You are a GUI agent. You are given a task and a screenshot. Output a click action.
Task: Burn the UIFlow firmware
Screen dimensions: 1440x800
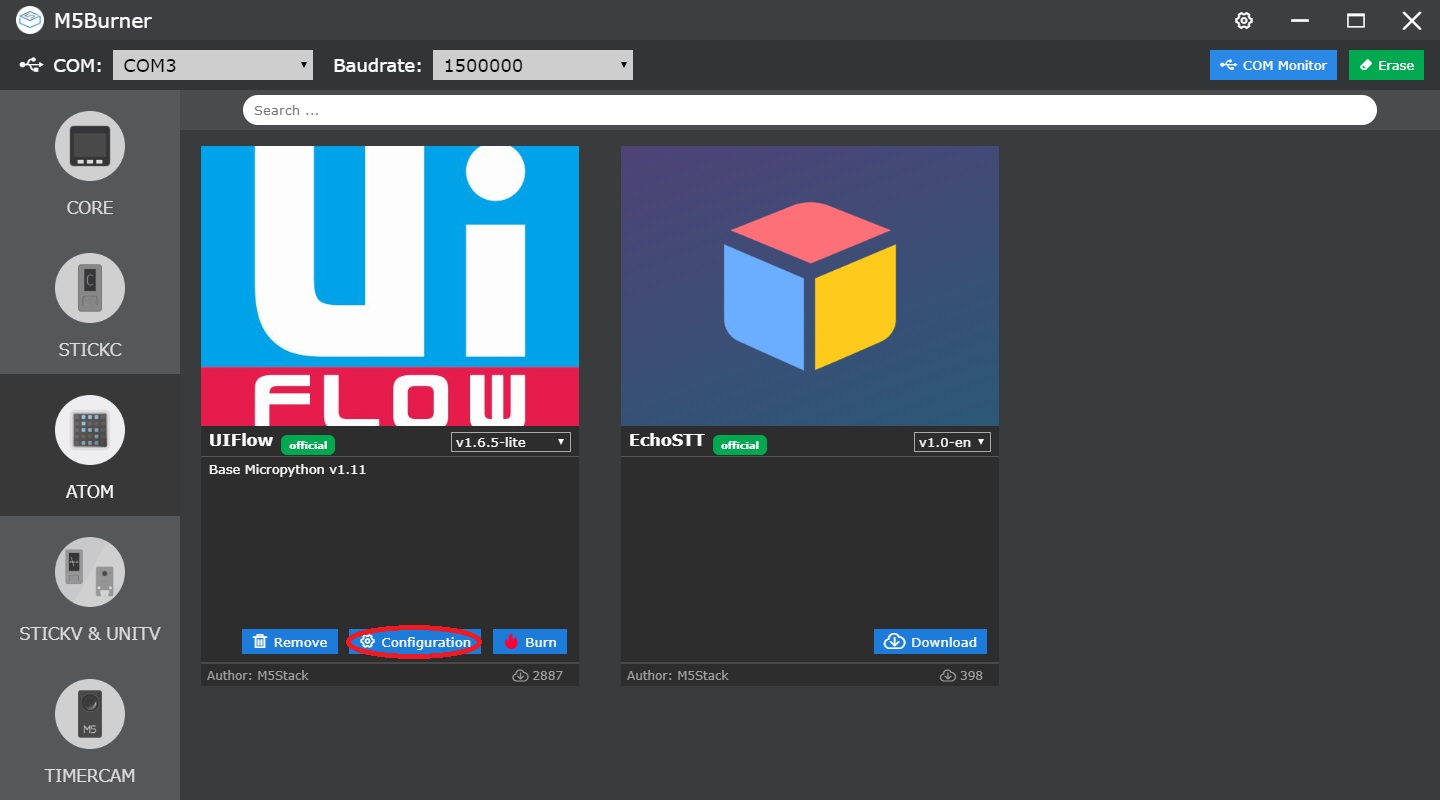click(529, 641)
